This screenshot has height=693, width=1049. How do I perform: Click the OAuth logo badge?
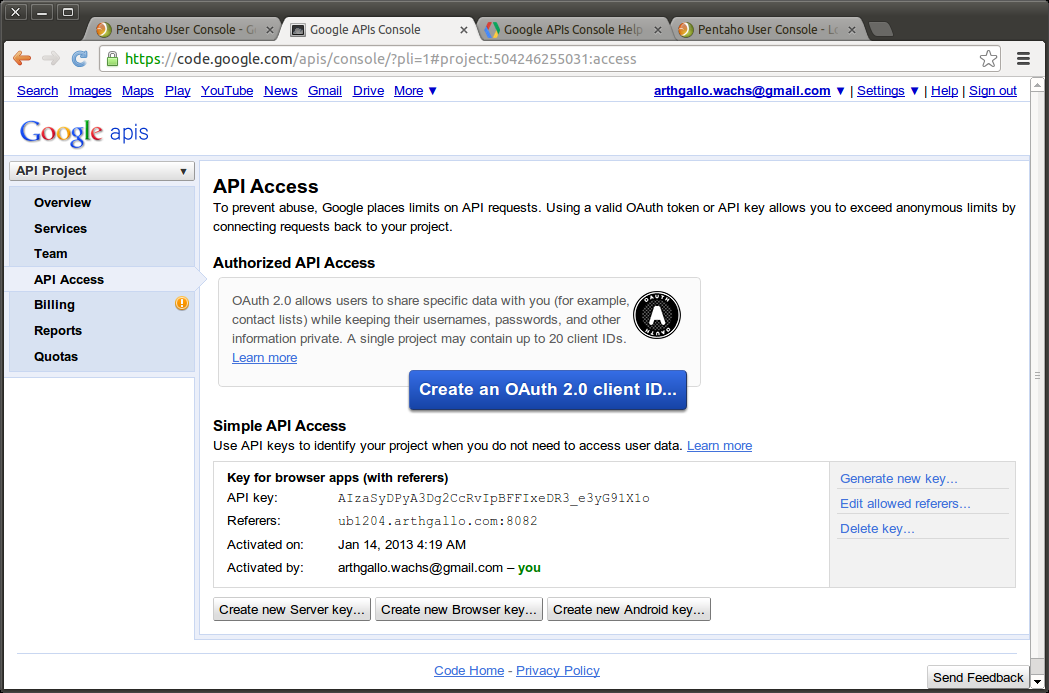[656, 315]
